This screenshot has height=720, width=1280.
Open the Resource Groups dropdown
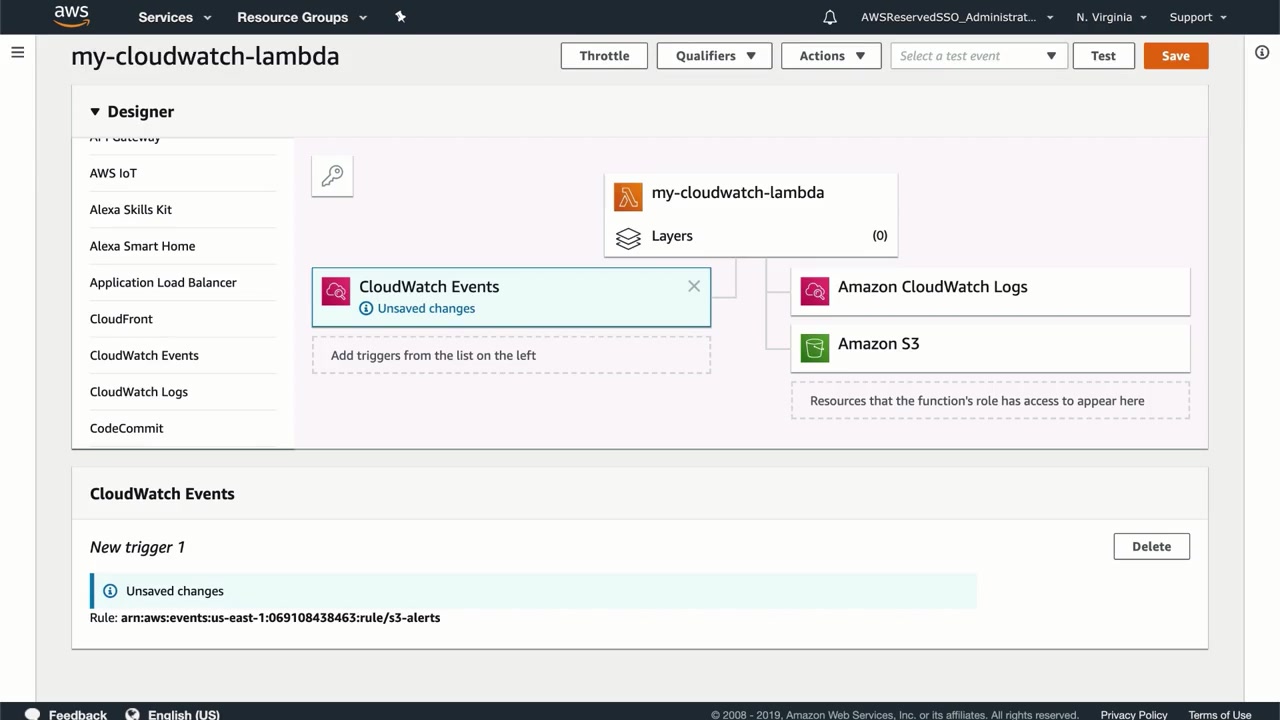click(302, 17)
